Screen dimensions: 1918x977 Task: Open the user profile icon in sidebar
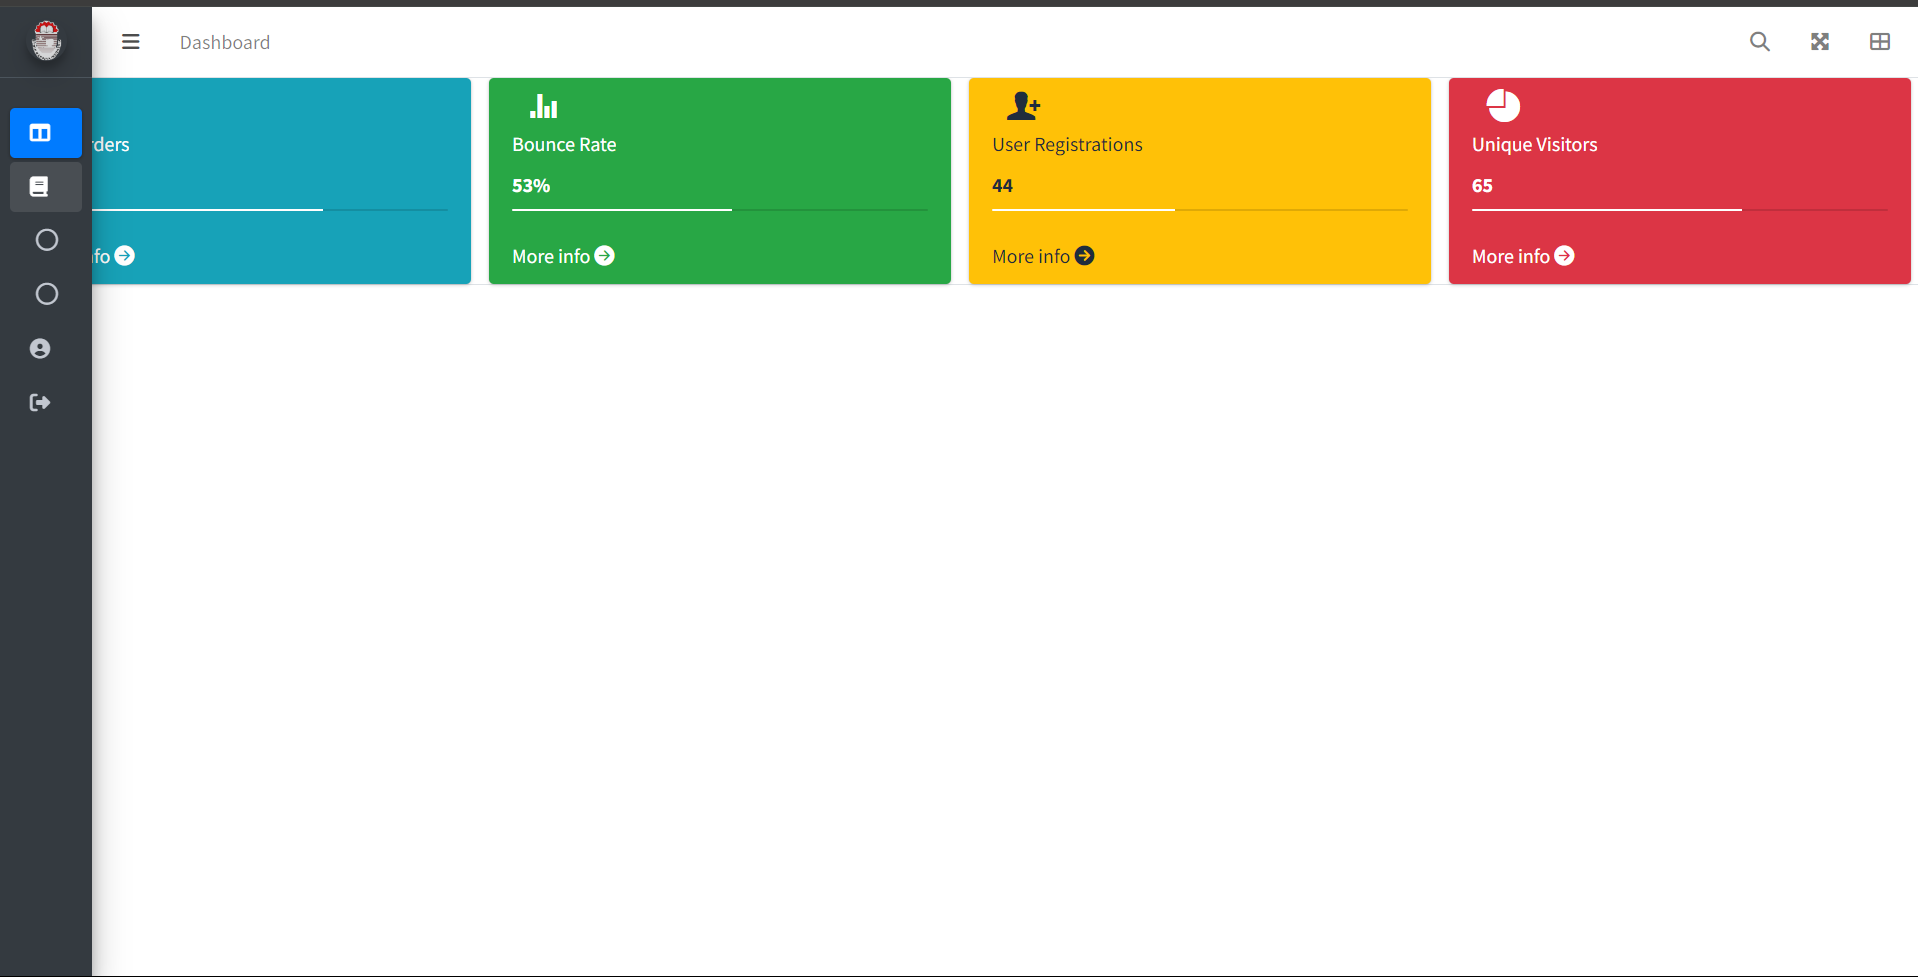(x=40, y=349)
